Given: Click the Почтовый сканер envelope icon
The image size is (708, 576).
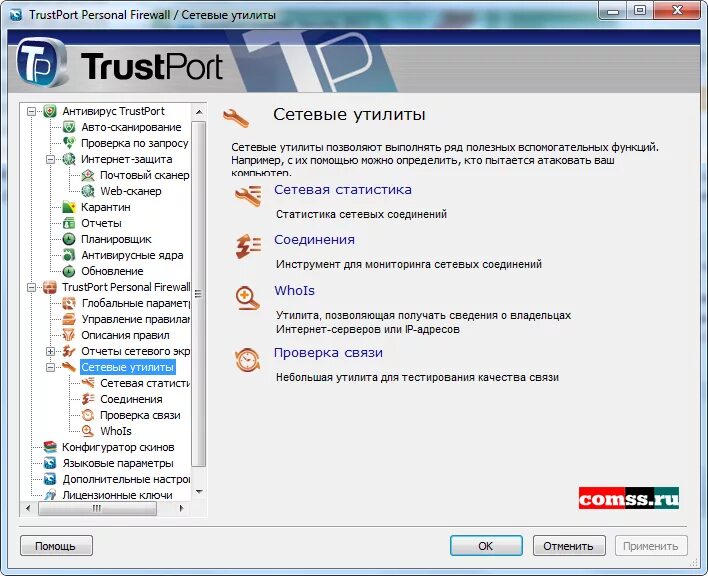Looking at the screenshot, I should tap(88, 175).
